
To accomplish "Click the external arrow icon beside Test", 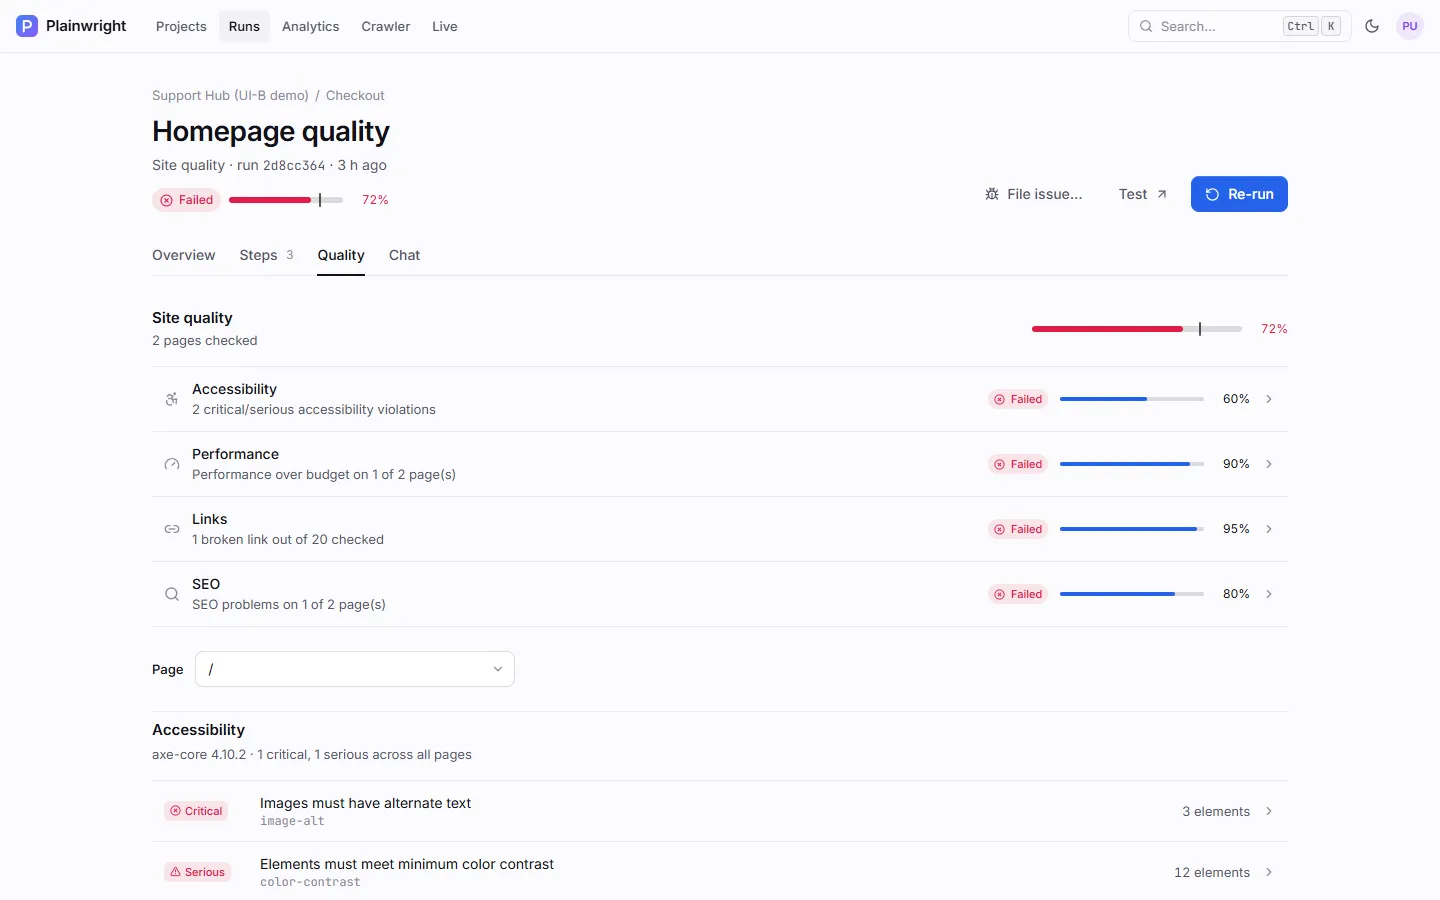I will [1162, 194].
